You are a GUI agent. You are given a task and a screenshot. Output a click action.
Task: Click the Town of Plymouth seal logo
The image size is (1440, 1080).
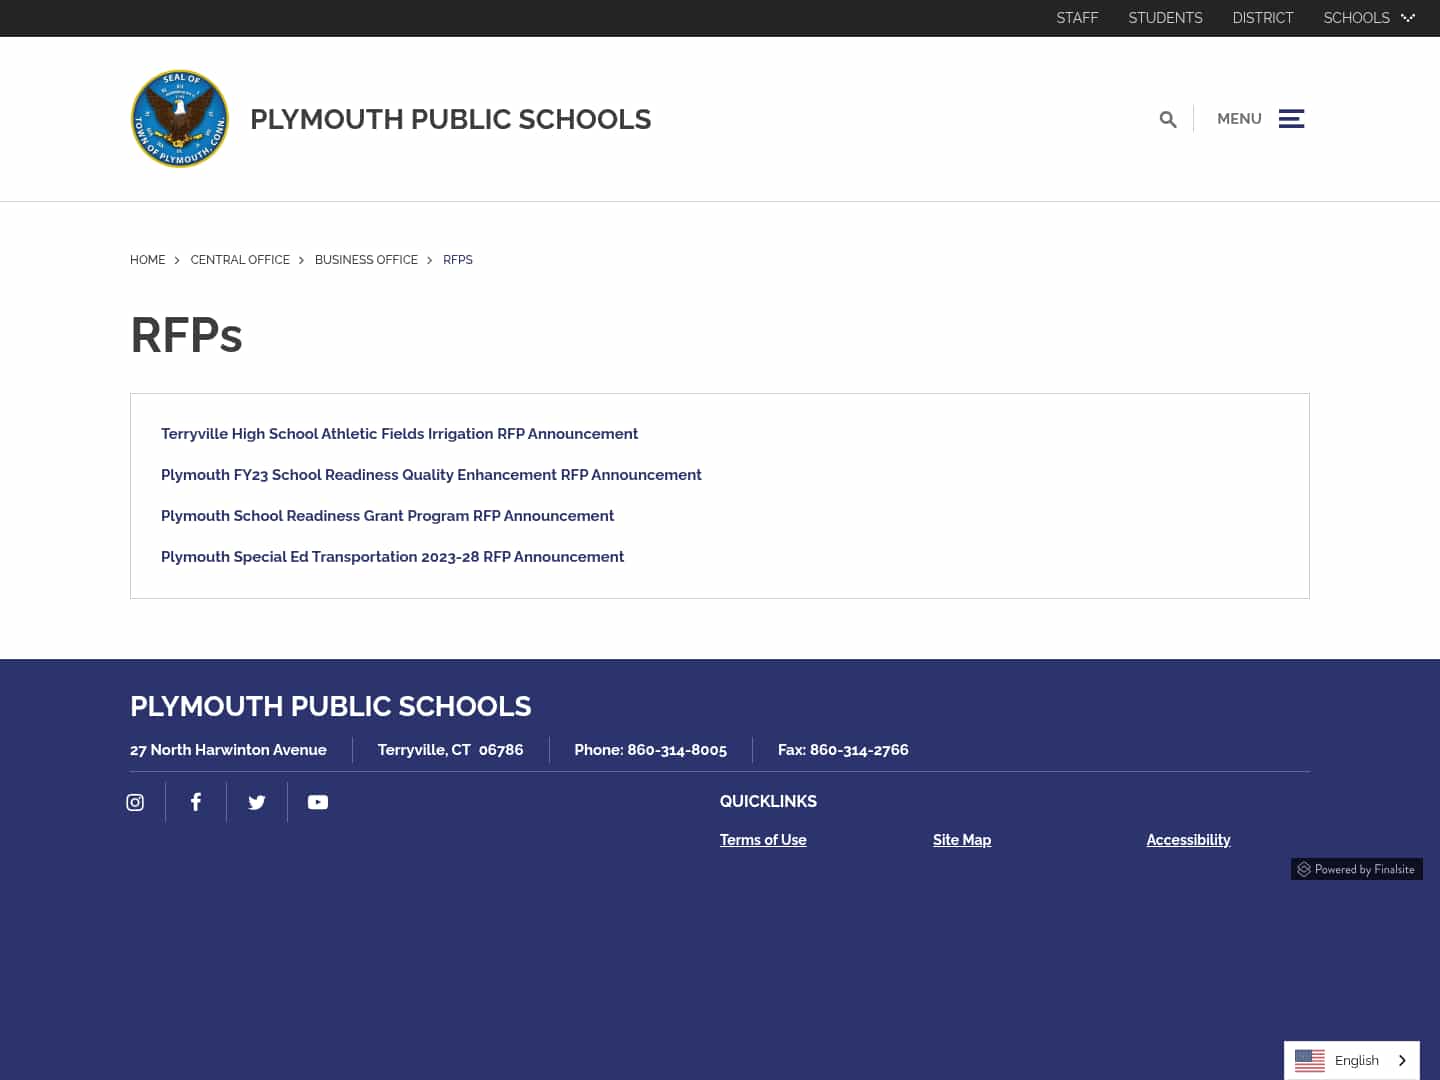(x=180, y=119)
